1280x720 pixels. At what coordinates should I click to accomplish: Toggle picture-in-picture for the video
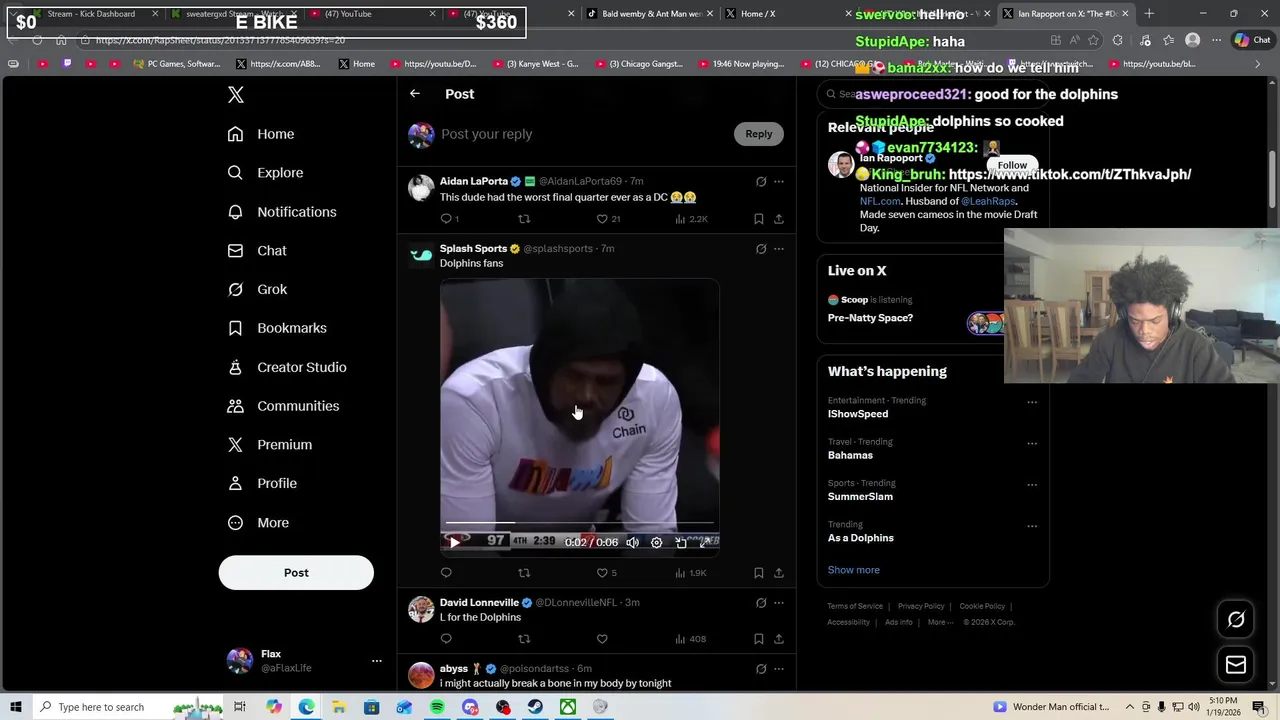click(x=681, y=542)
